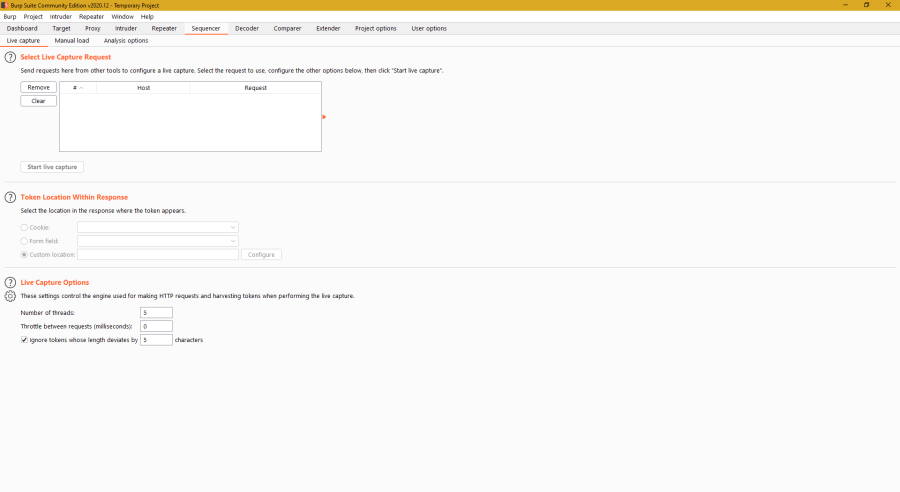Expand the Cookie dropdown list

pyautogui.click(x=233, y=228)
